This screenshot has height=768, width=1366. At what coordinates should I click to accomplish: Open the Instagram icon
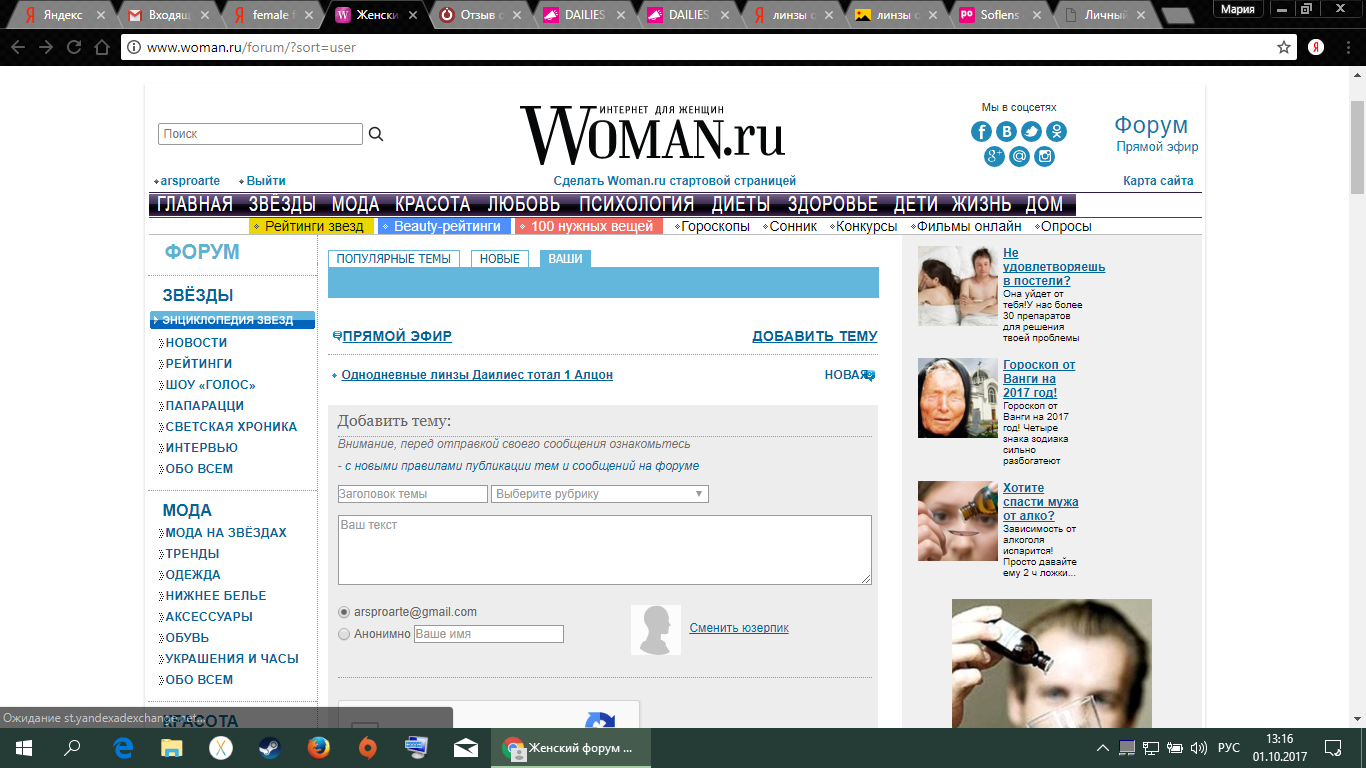[x=1044, y=156]
